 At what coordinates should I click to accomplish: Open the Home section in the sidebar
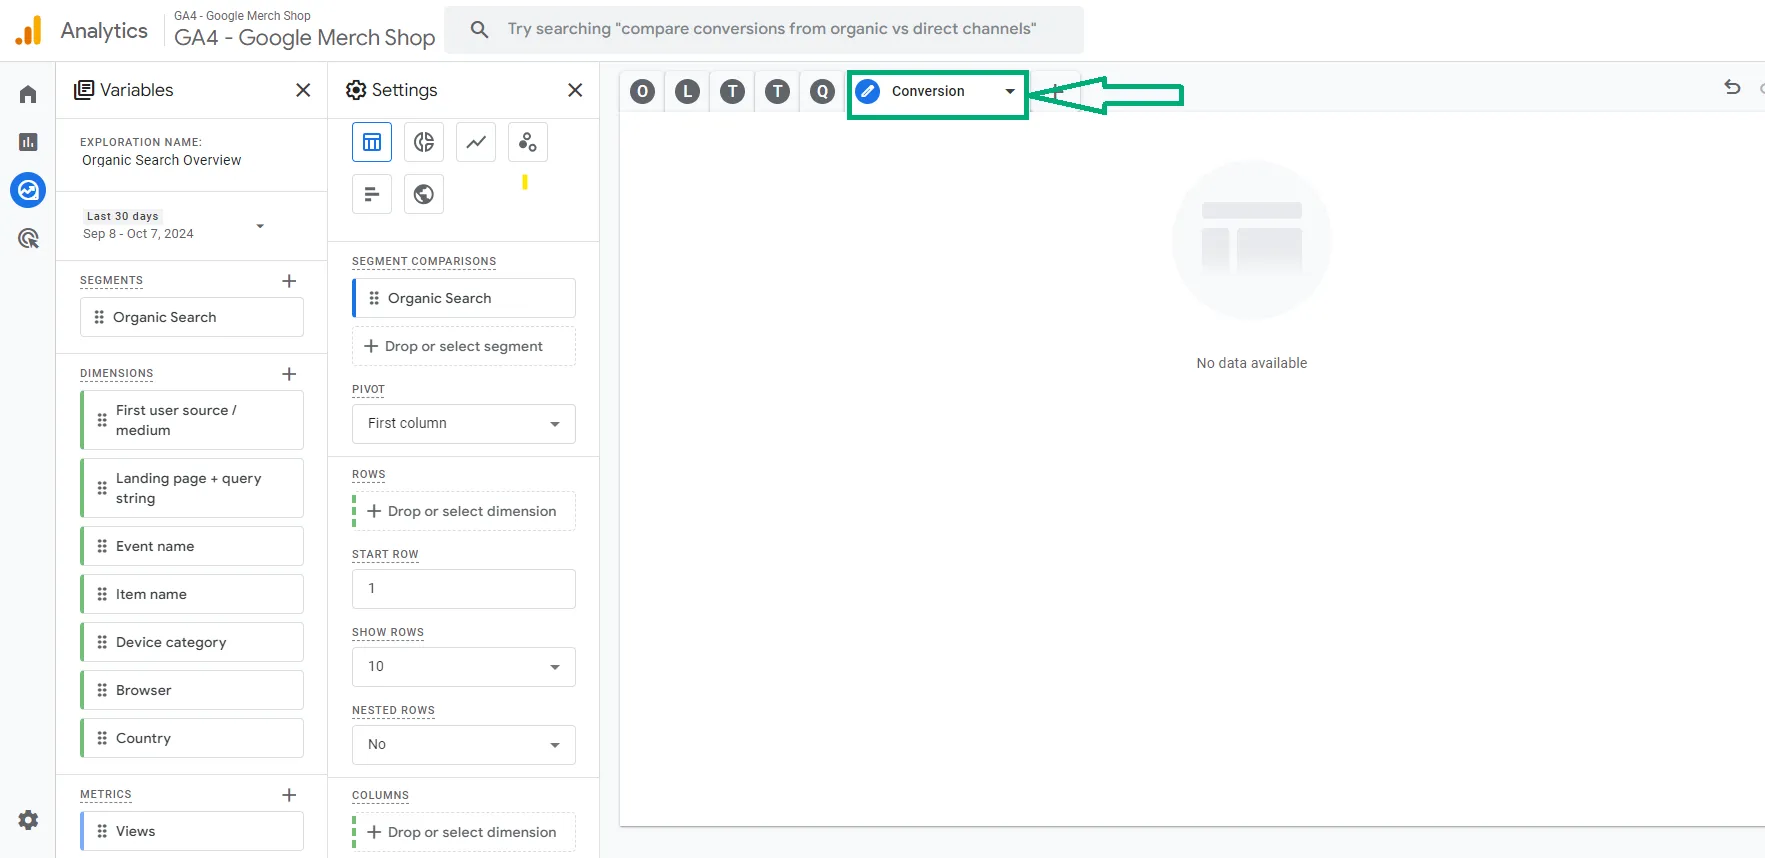pos(28,94)
